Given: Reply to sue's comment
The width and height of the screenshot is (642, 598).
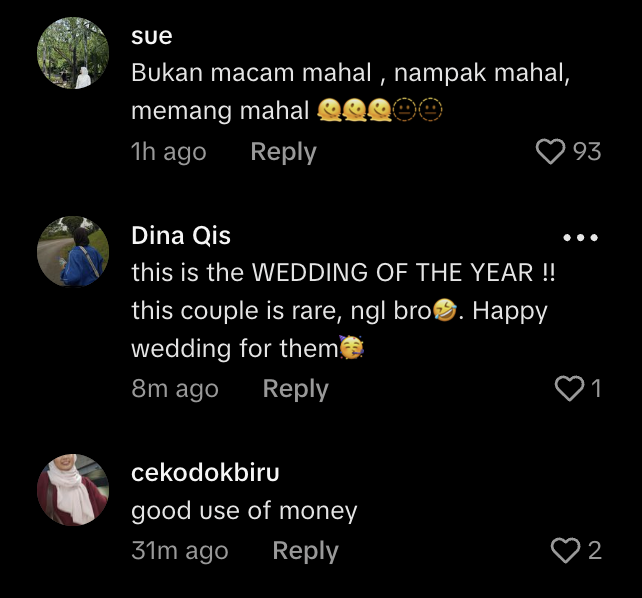Looking at the screenshot, I should 283,152.
